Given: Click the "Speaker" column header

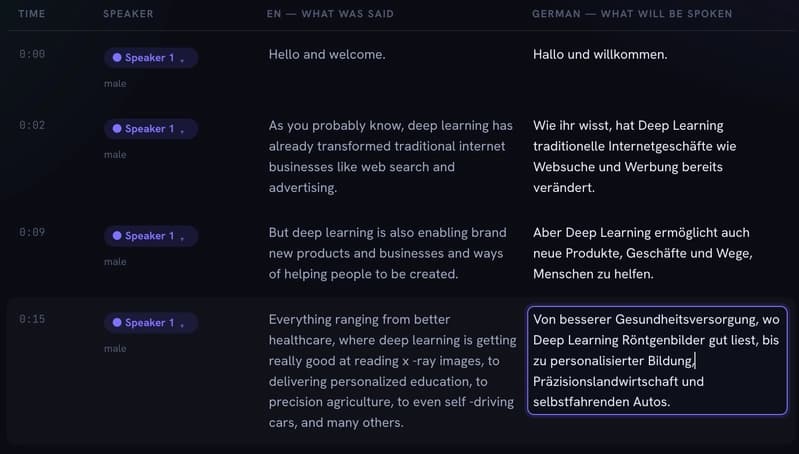Looking at the screenshot, I should click(x=128, y=14).
